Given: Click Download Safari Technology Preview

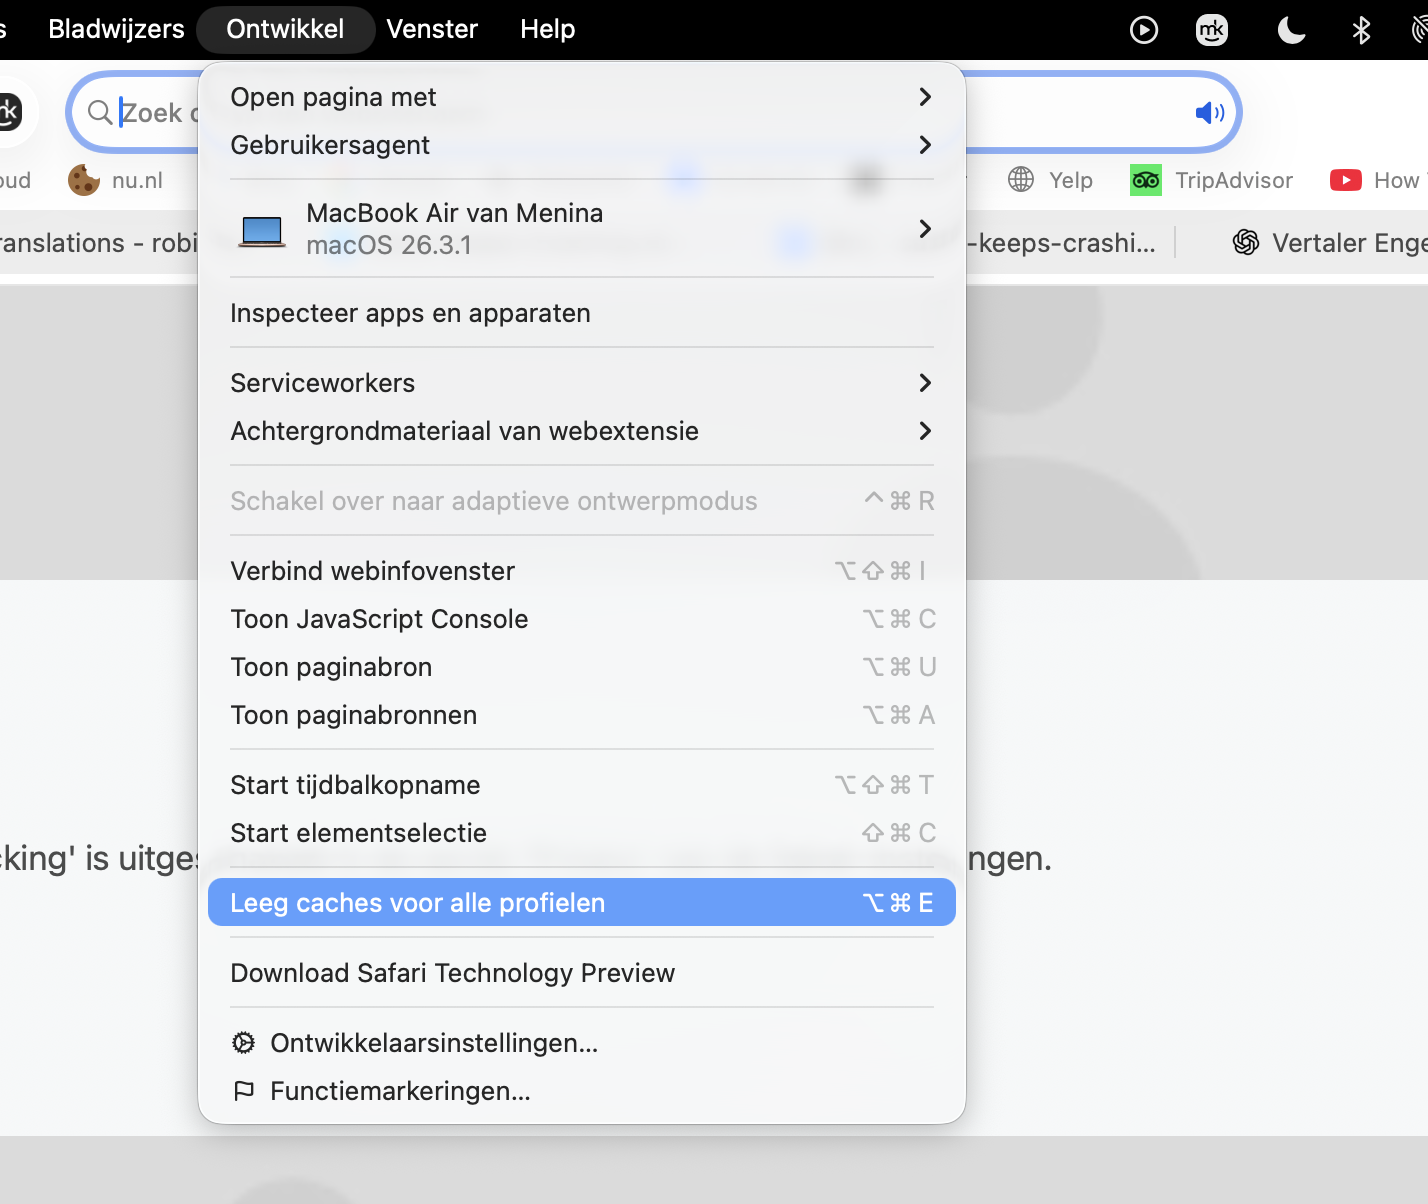Looking at the screenshot, I should coord(452,972).
